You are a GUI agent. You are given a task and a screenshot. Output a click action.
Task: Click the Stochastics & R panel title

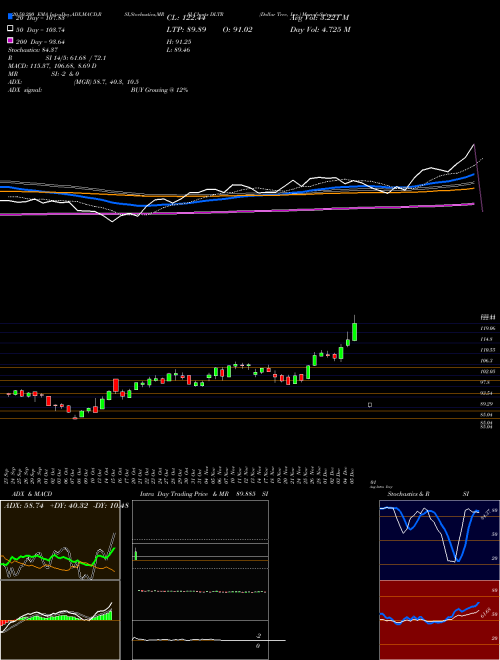[408, 494]
